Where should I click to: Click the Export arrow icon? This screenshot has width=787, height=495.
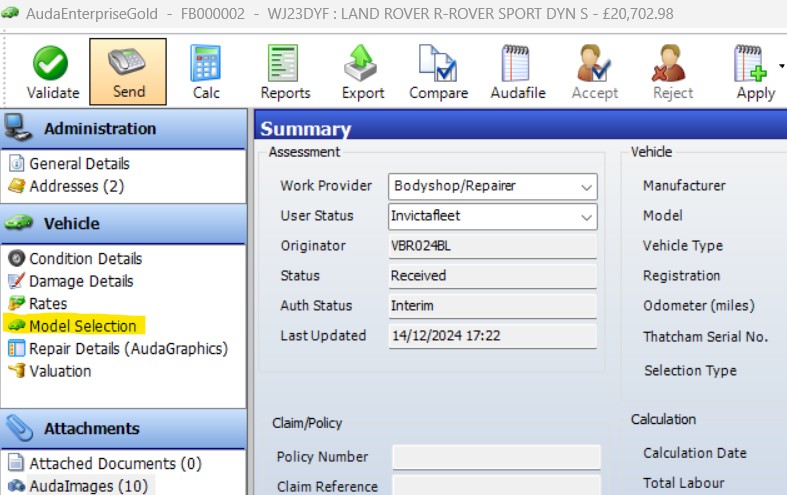(x=360, y=63)
